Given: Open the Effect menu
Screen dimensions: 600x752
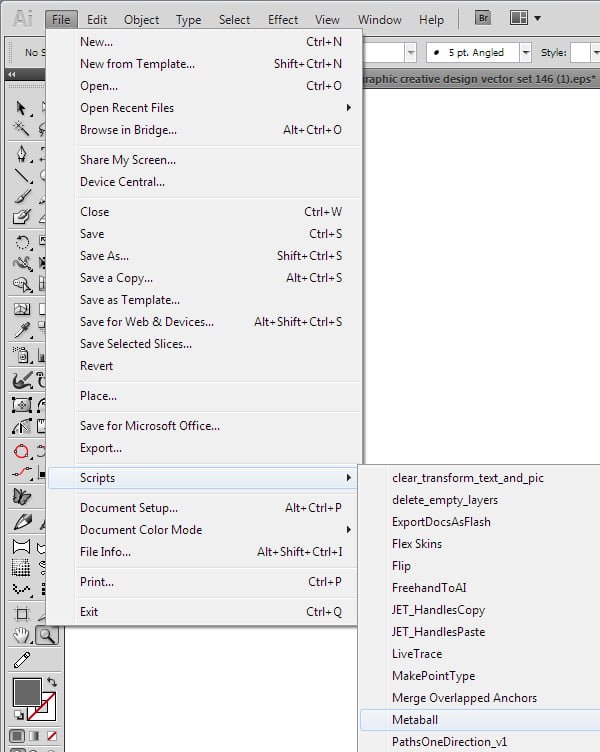Looking at the screenshot, I should (x=283, y=20).
